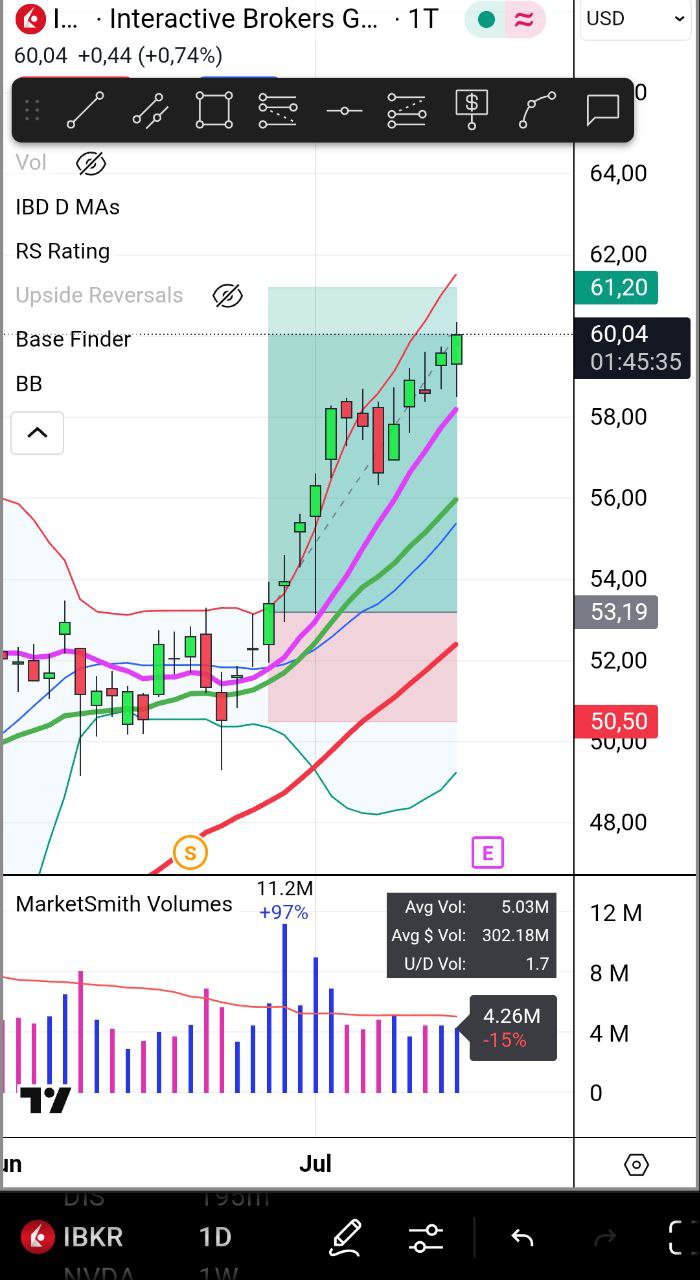
Task: Select the long position dollar tool
Action: click(471, 110)
